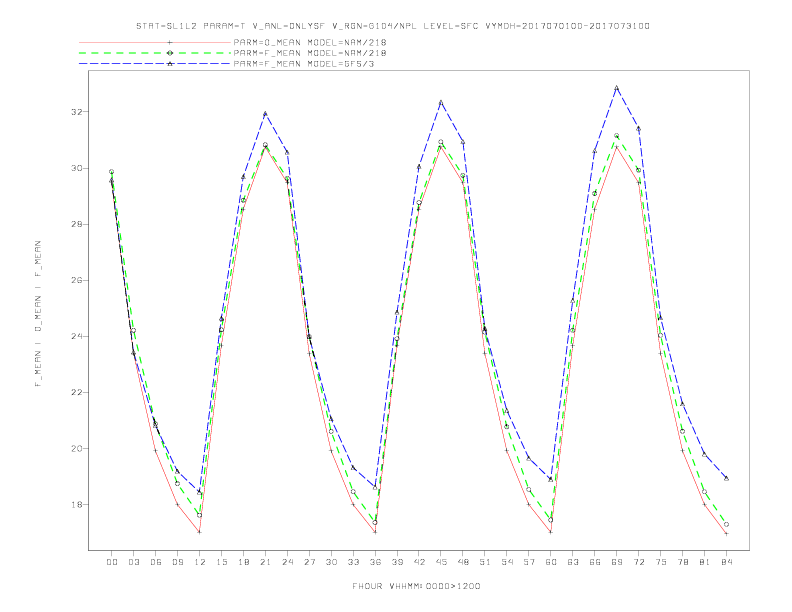Image resolution: width=792 pixels, height=612 pixels.
Task: Click blue GFS triangle data point at hour 69
Action: tap(617, 88)
